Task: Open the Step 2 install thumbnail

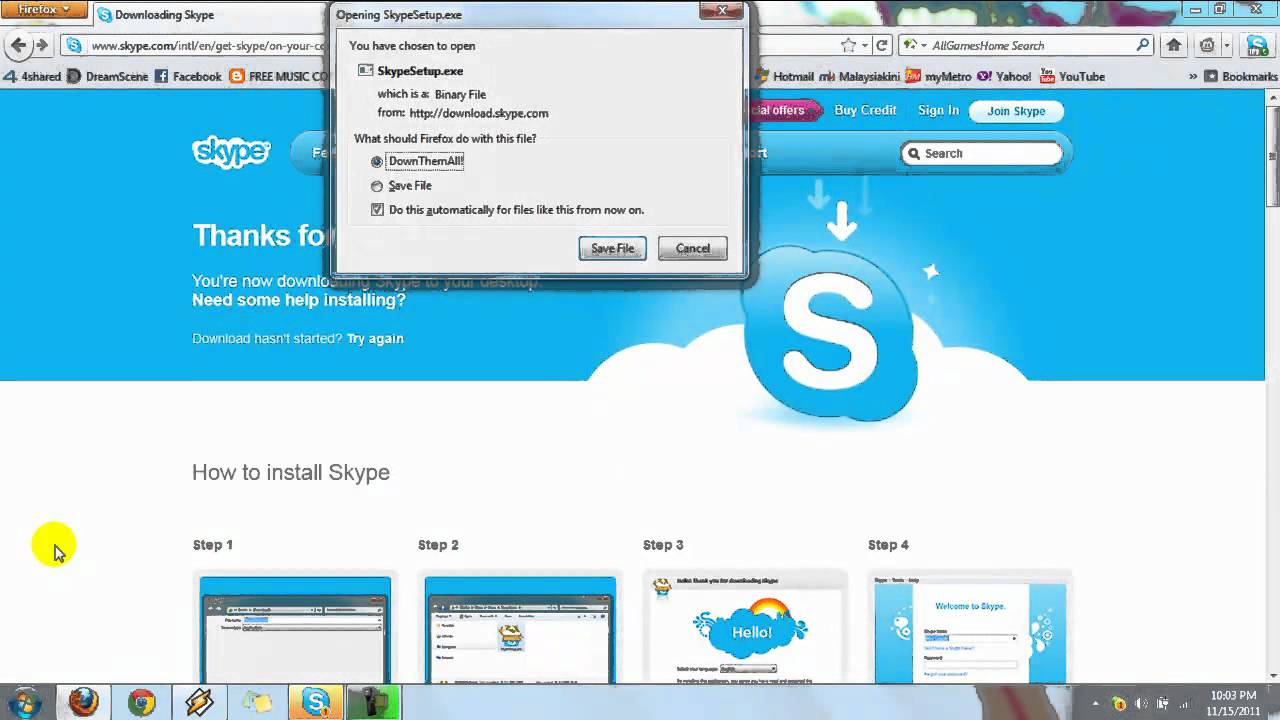Action: click(520, 627)
